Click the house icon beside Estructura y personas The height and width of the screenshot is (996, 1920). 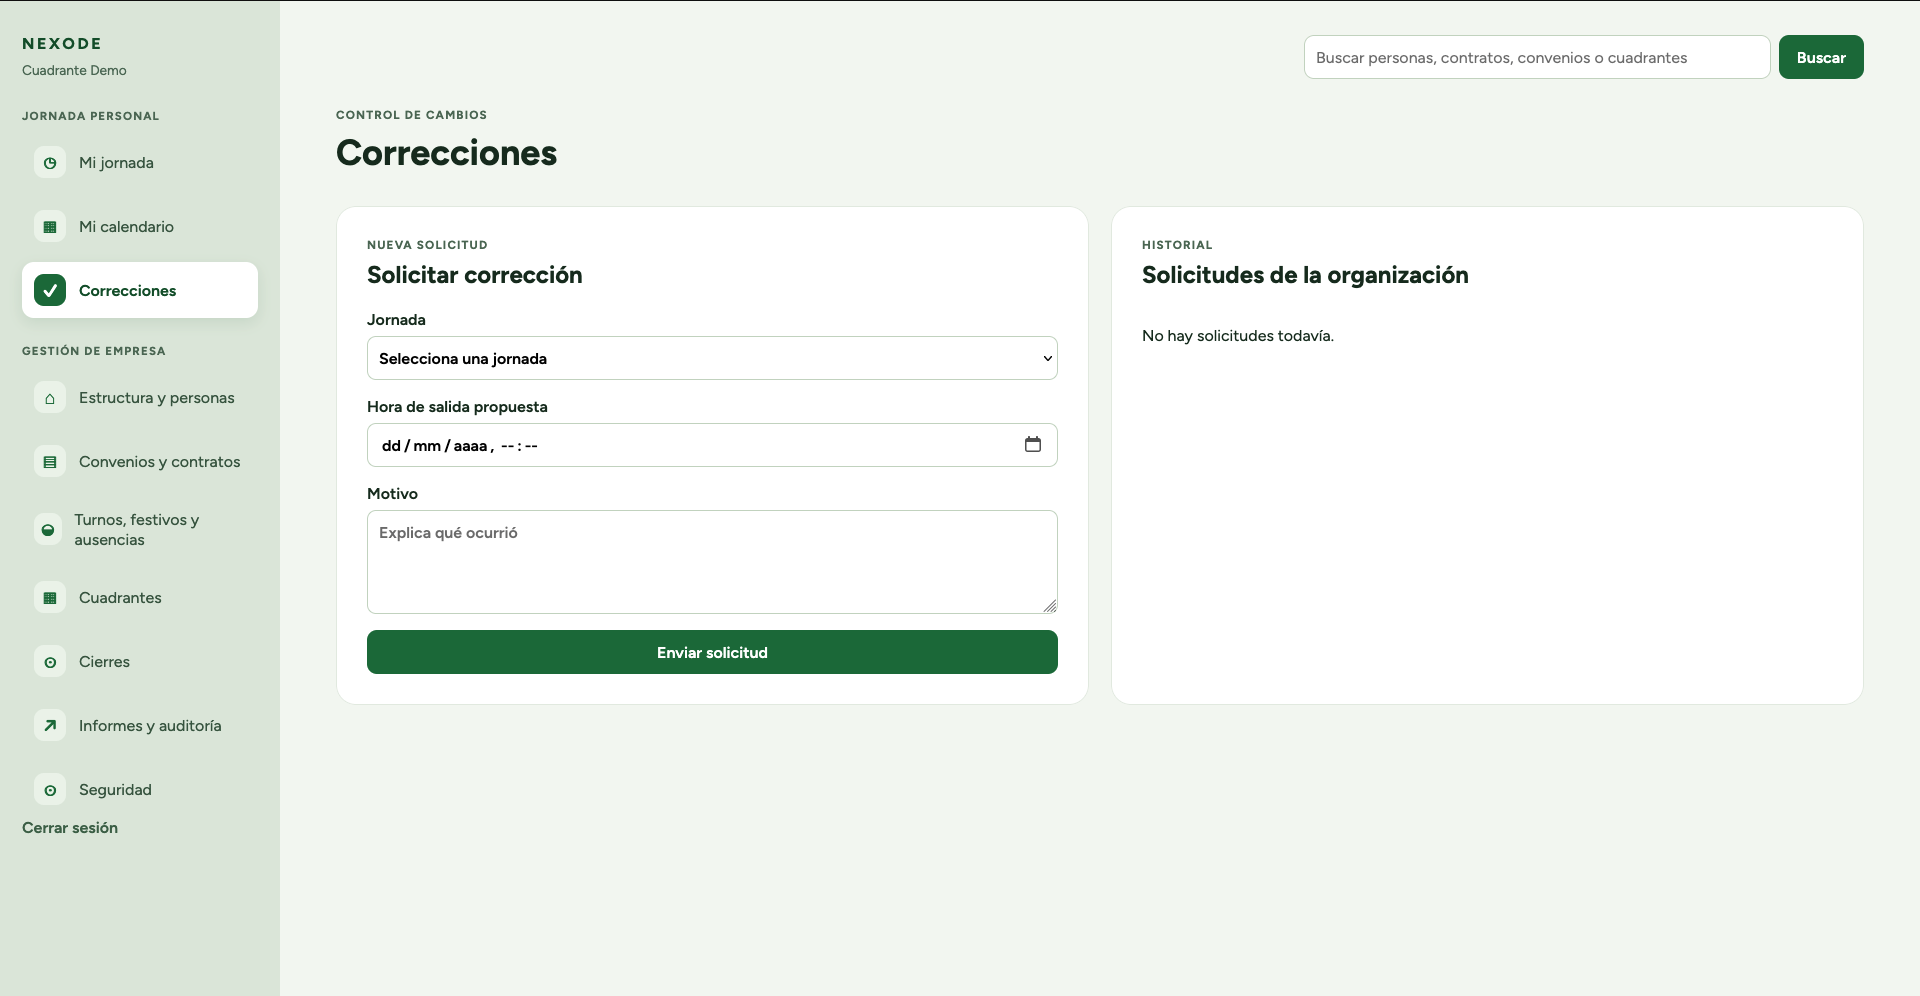click(x=50, y=398)
